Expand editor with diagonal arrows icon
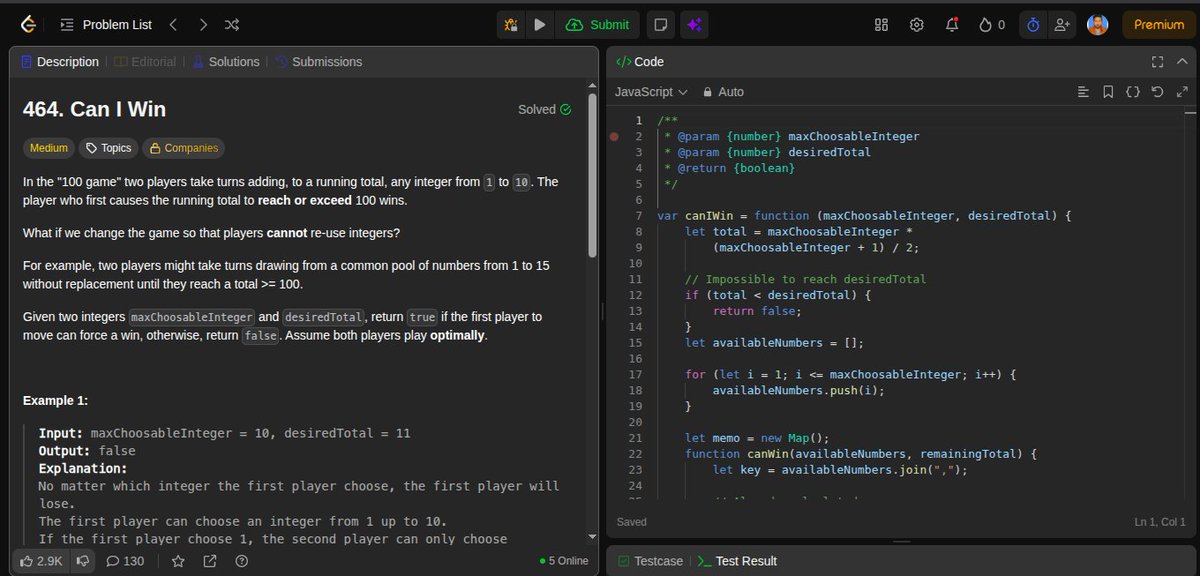Image resolution: width=1200 pixels, height=576 pixels. tap(1182, 92)
